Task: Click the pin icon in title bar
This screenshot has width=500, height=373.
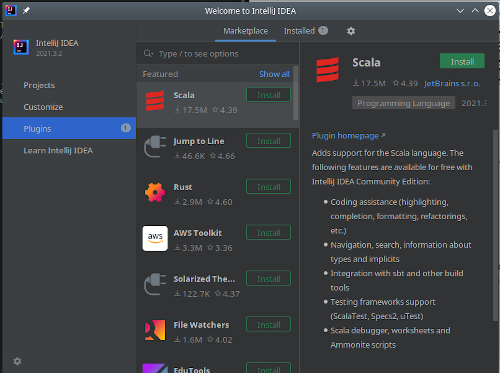Action: pos(26,11)
